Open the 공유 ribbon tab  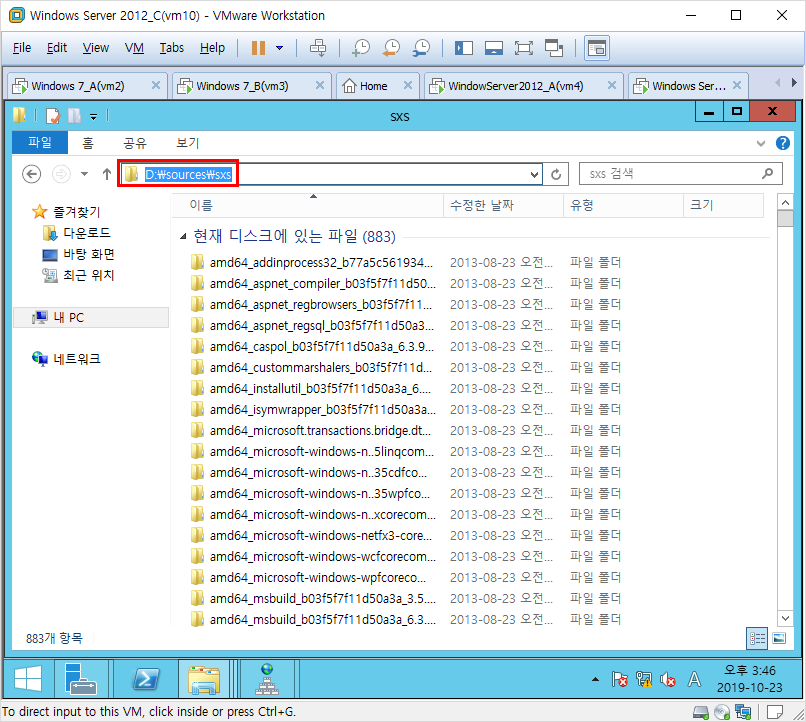(x=135, y=143)
